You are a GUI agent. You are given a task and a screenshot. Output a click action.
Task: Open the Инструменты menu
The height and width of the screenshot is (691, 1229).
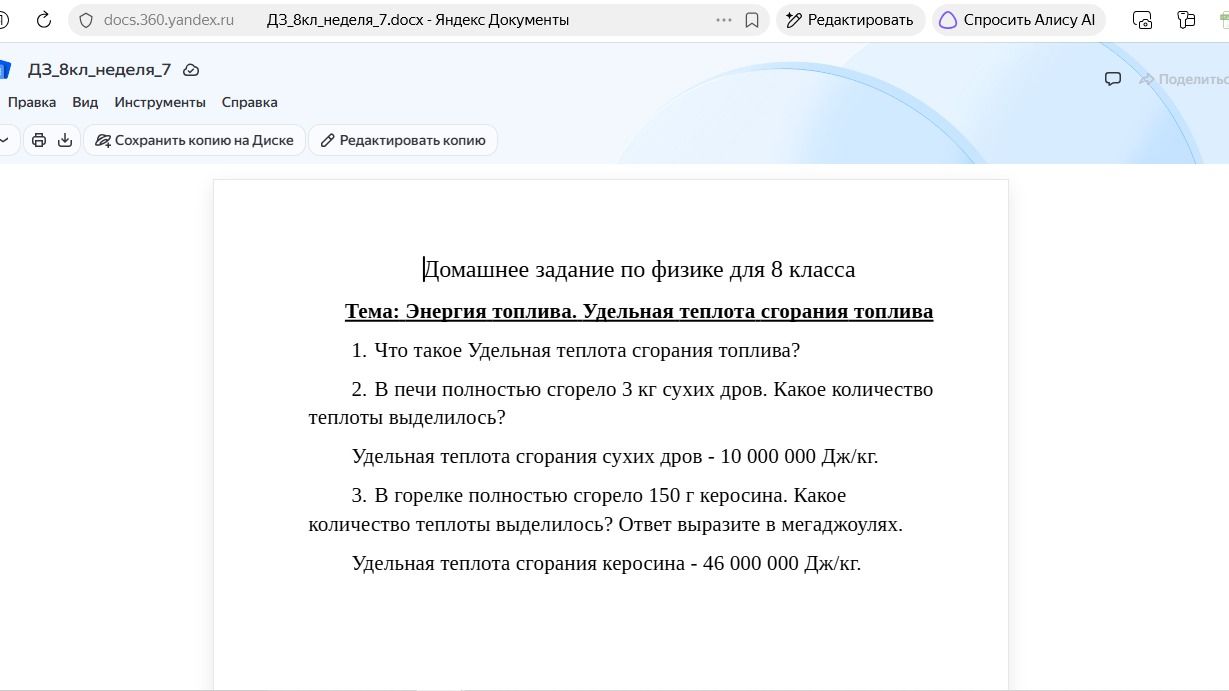[x=160, y=102]
